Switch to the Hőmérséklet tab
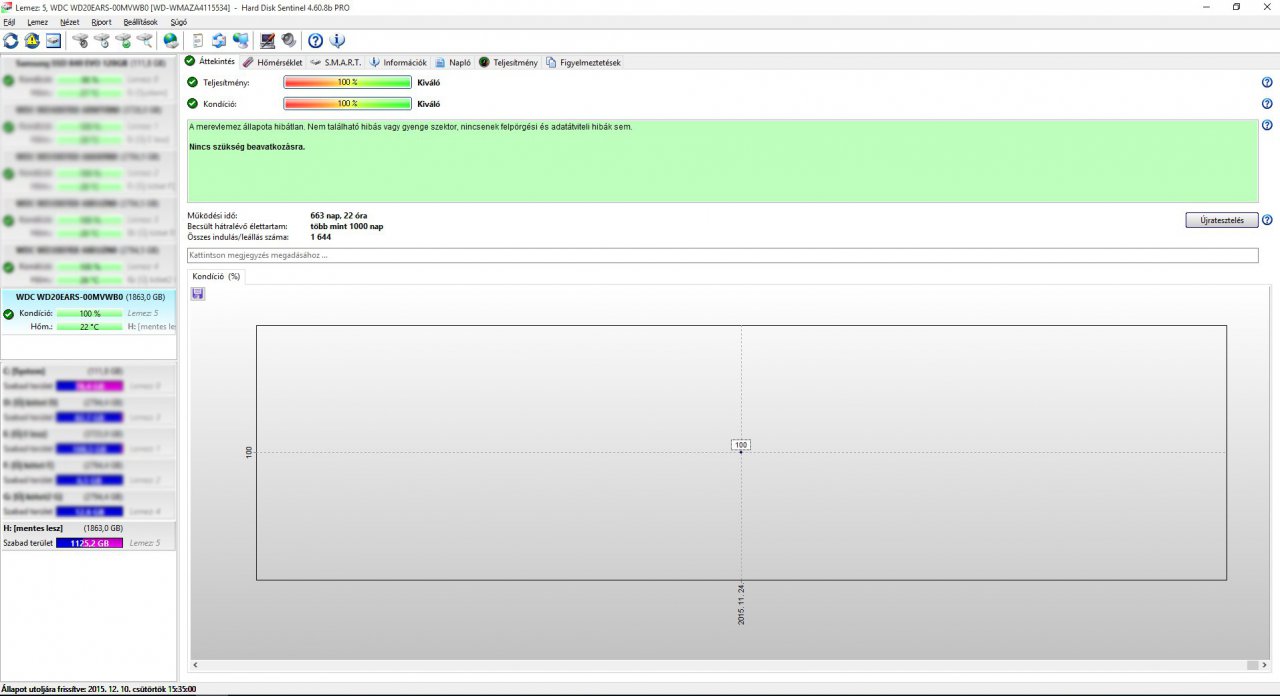Viewport: 1280px width, 696px height. (x=272, y=62)
